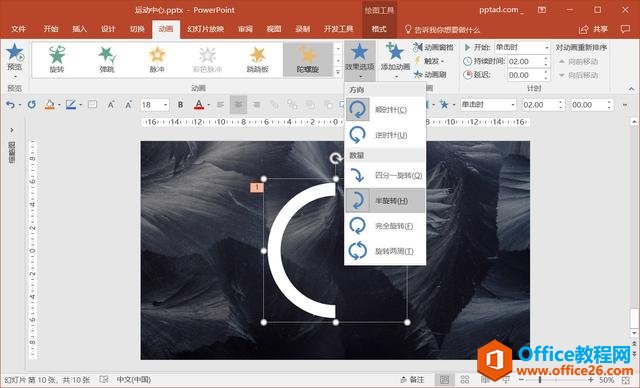The image size is (640, 388).
Task: Choose 顺时针(C) clockwise direction
Action: coord(385,109)
